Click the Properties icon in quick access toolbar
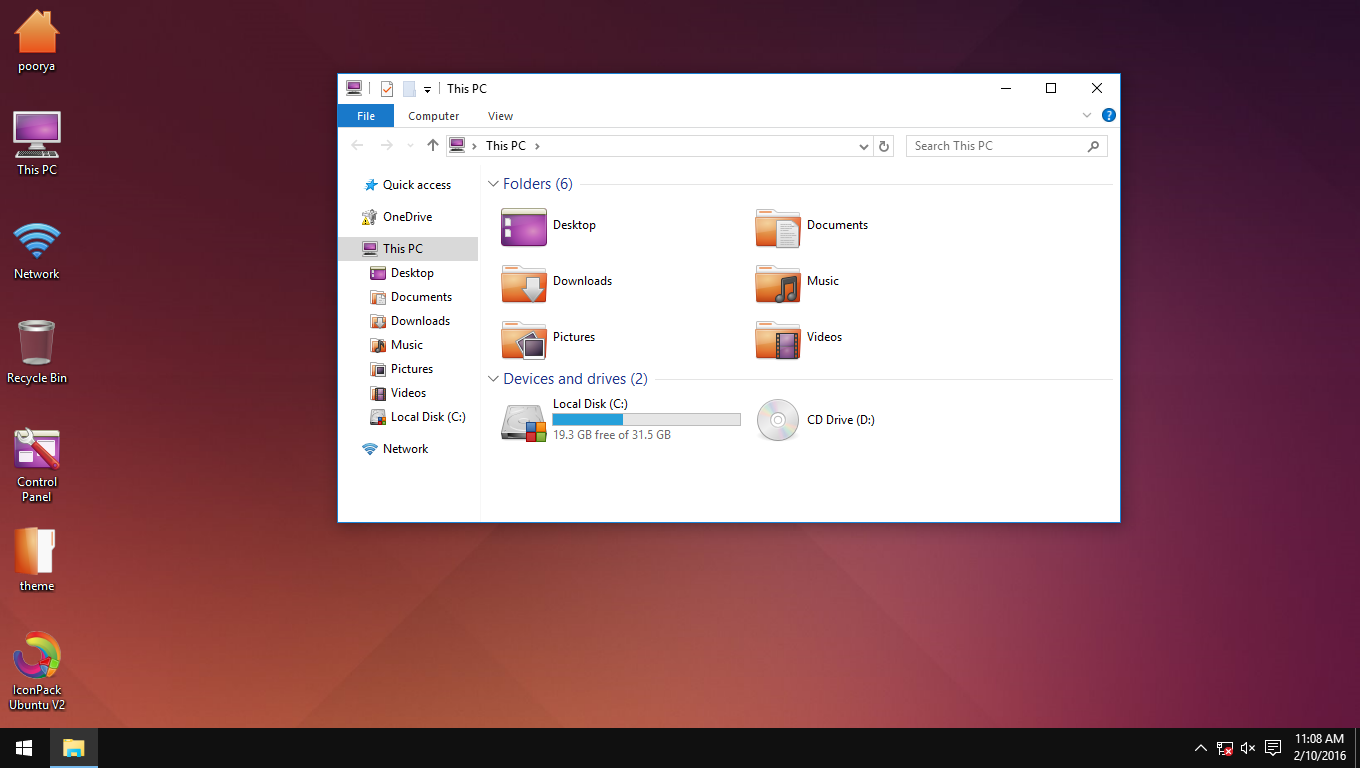1360x768 pixels. pyautogui.click(x=387, y=89)
